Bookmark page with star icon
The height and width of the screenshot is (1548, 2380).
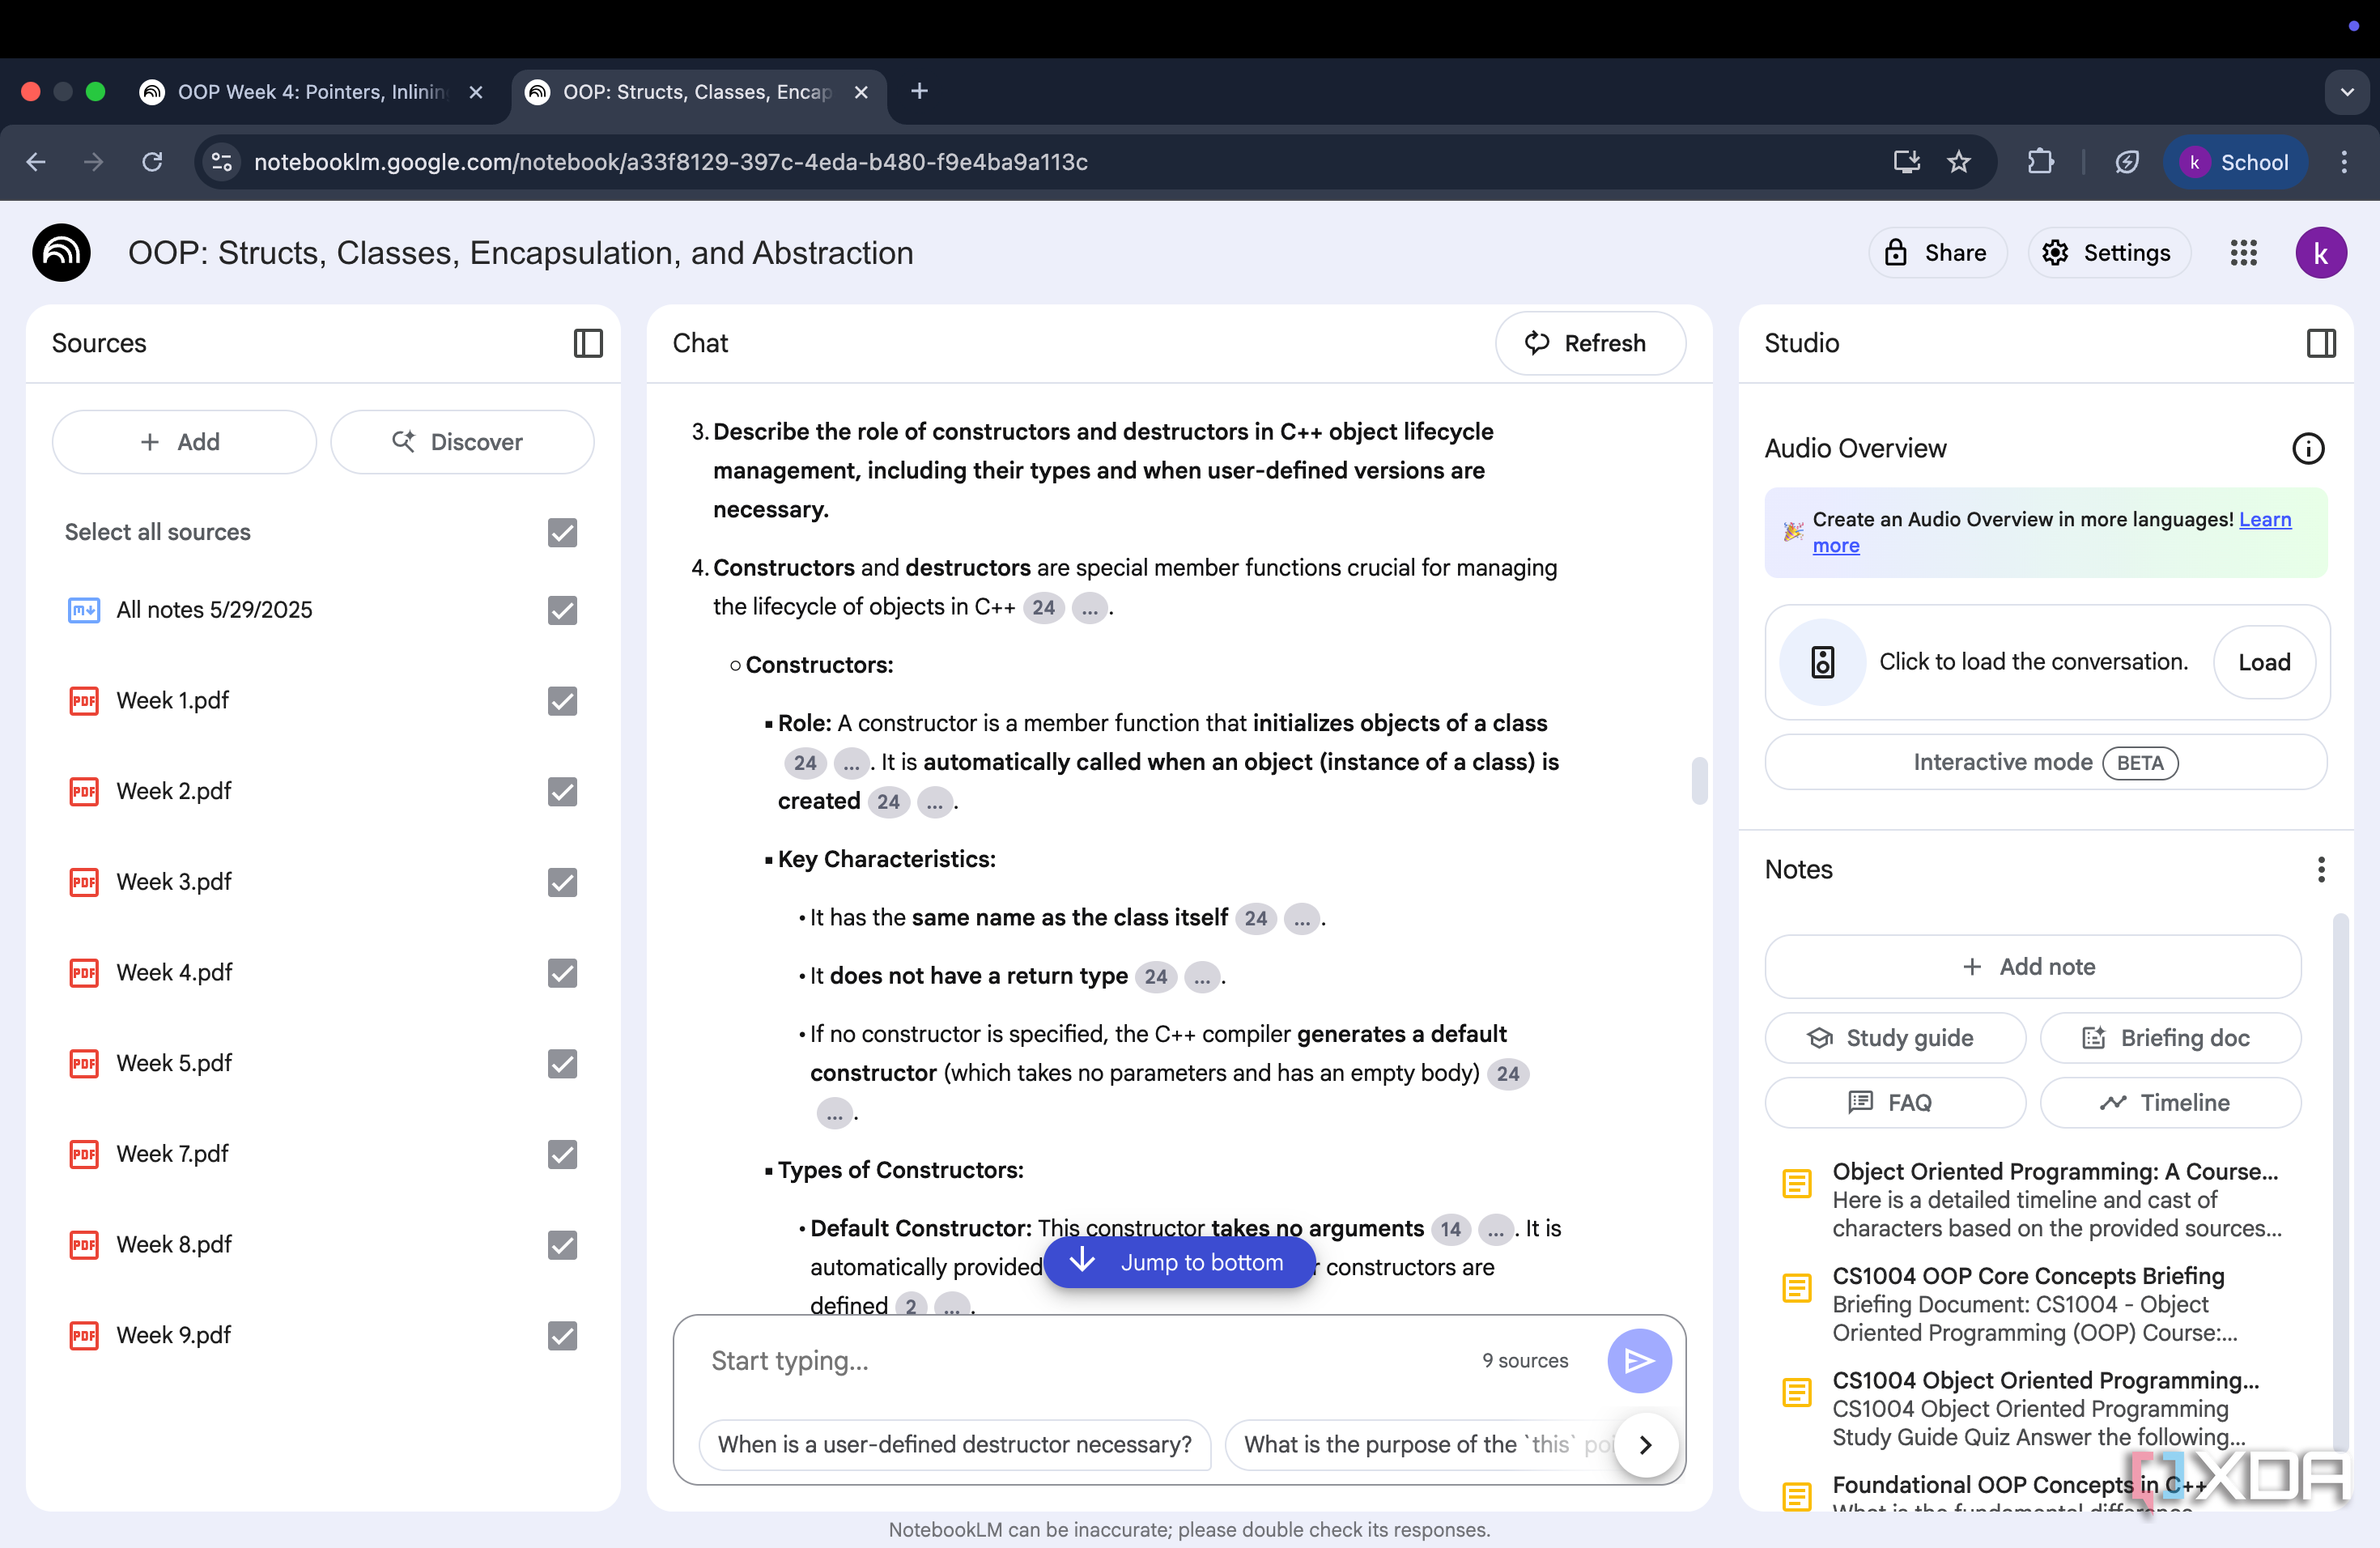tap(1958, 162)
